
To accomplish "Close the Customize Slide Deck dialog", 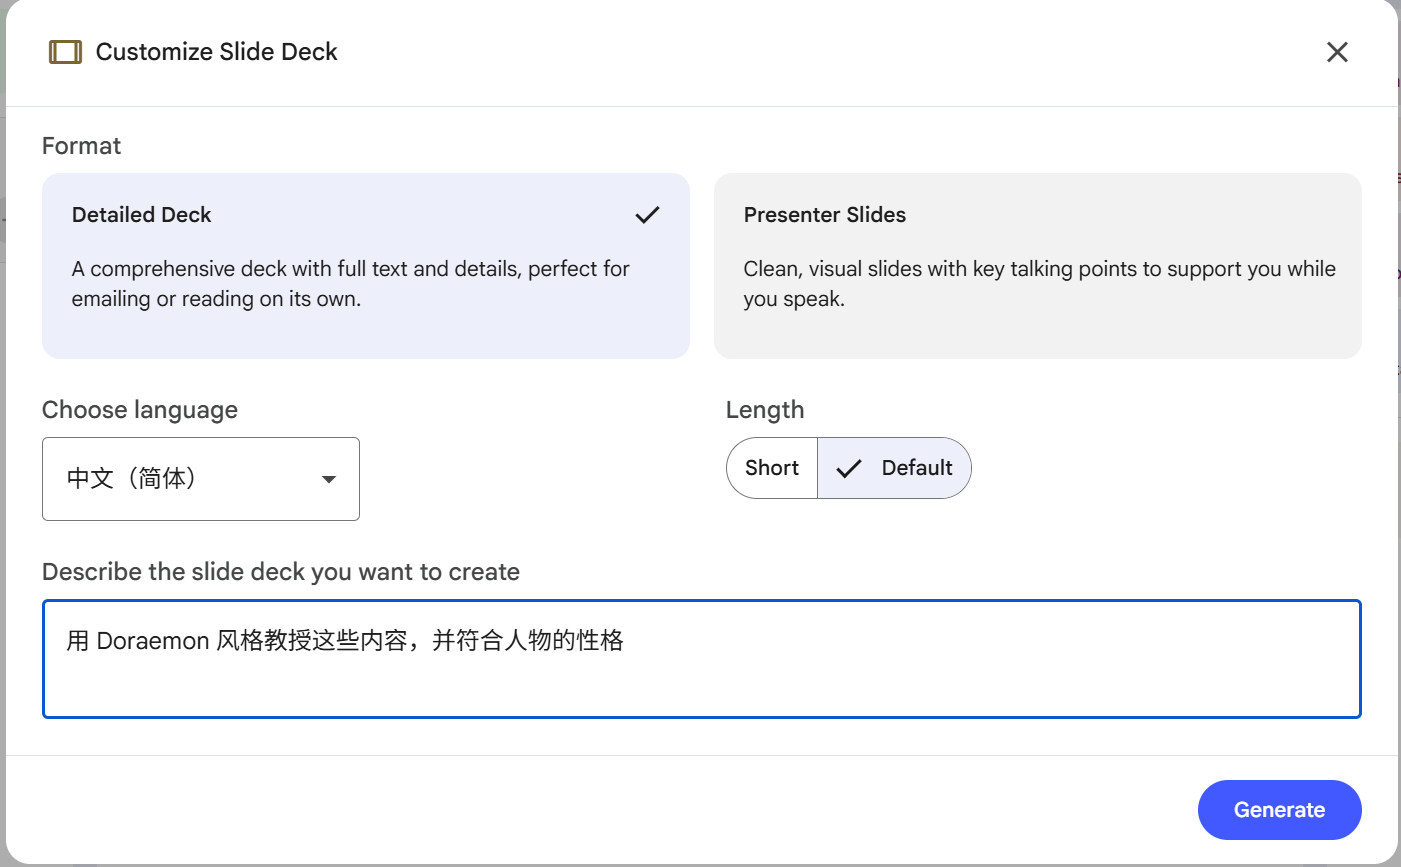I will pyautogui.click(x=1337, y=52).
